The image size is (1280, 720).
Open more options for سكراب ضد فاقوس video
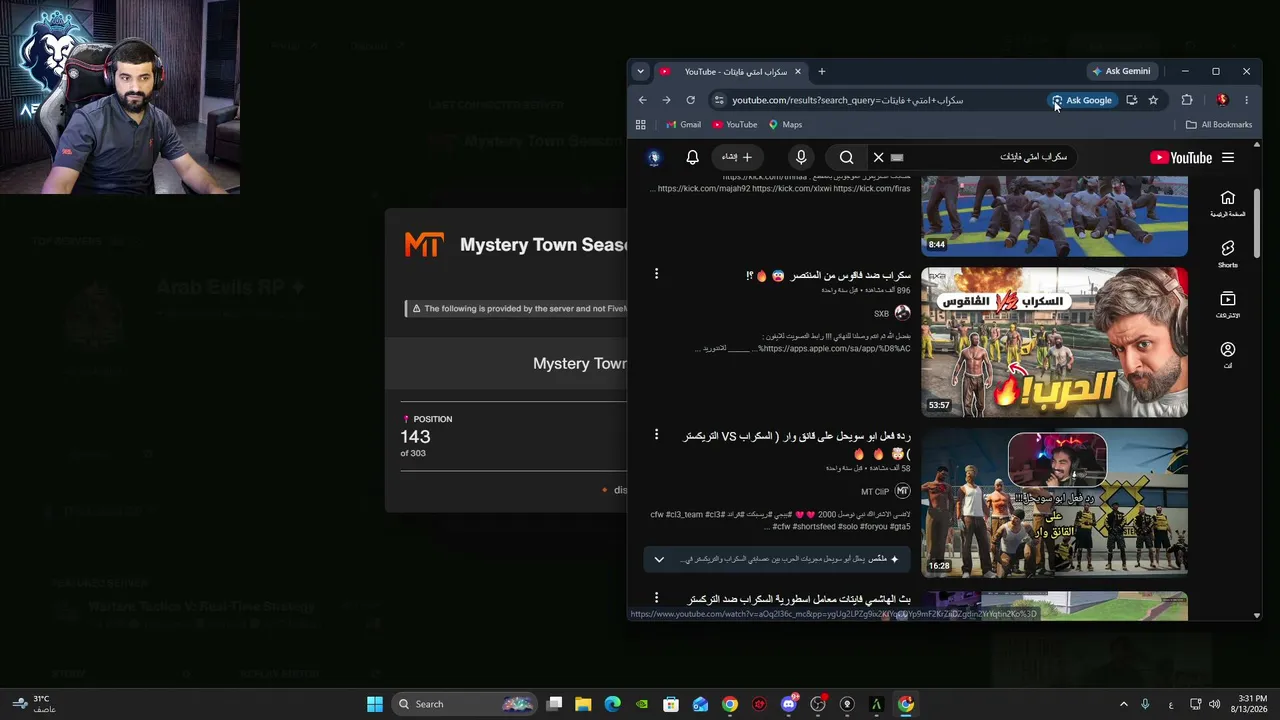click(x=656, y=273)
